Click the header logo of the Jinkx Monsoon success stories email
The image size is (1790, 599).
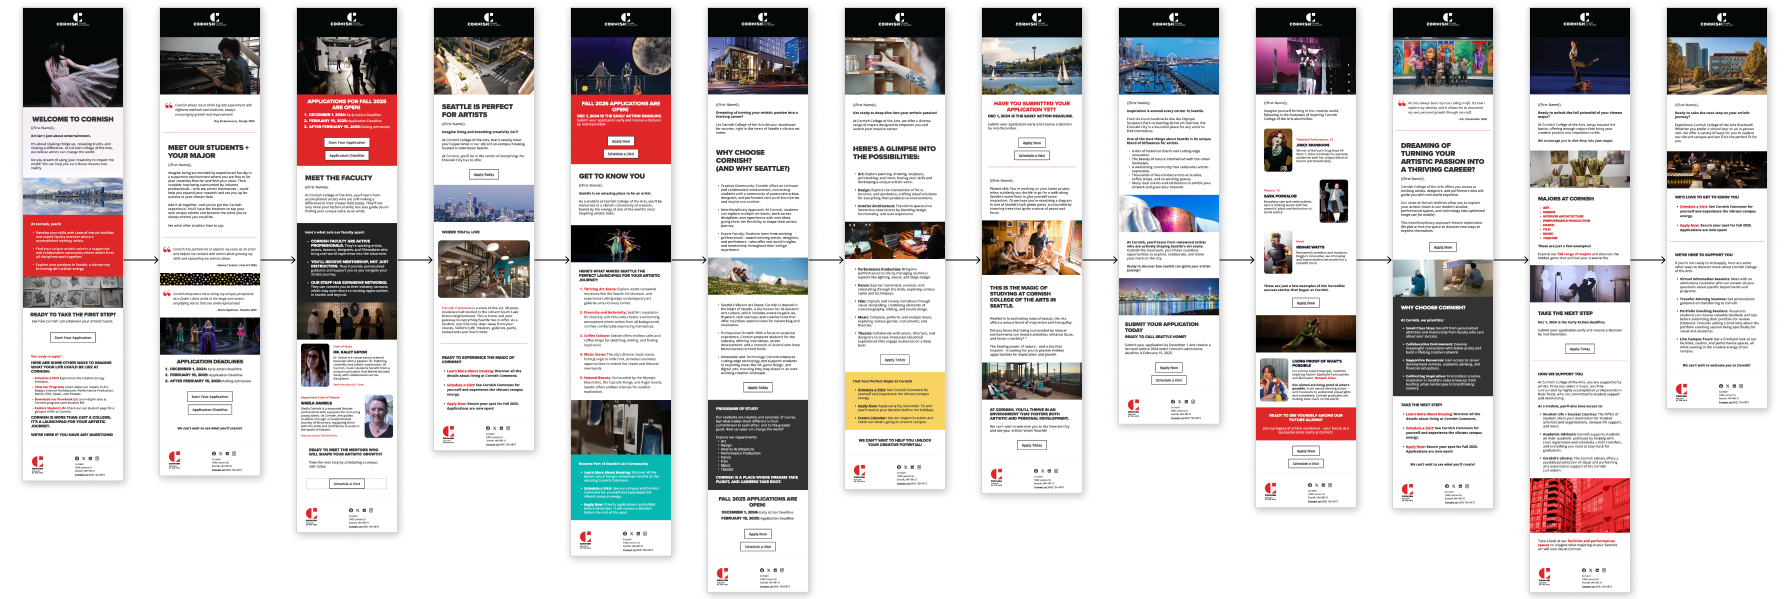[x=1306, y=20]
